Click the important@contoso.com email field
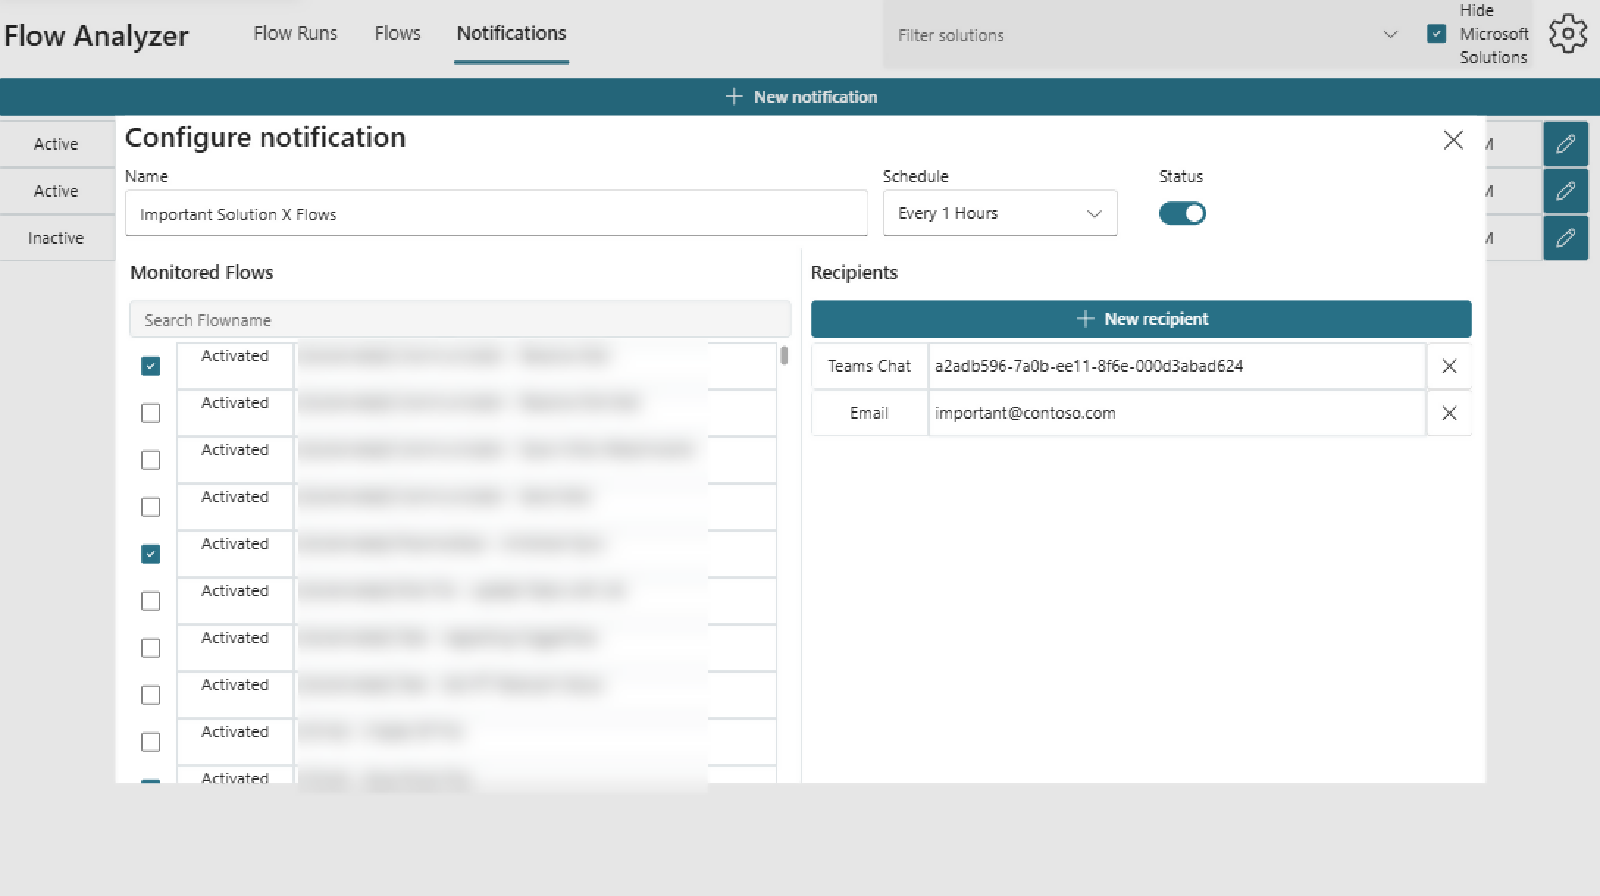This screenshot has width=1600, height=896. [x=1177, y=413]
